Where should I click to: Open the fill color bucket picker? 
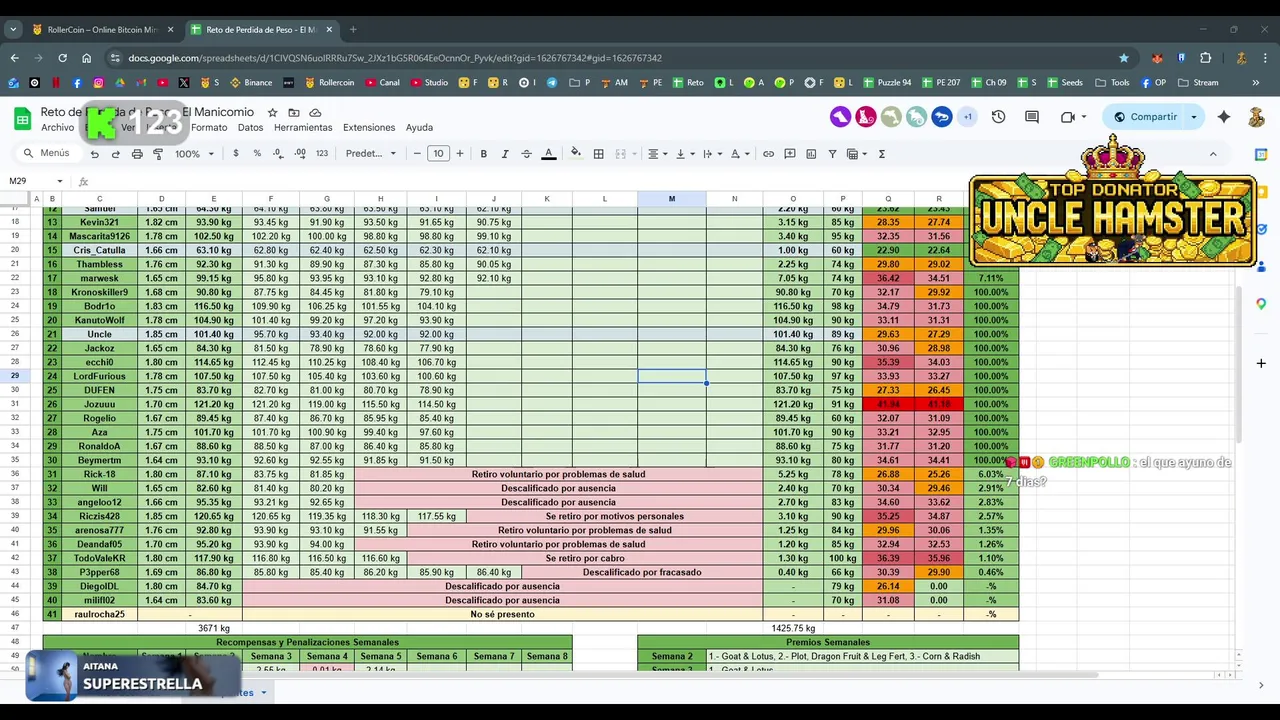[x=575, y=154]
